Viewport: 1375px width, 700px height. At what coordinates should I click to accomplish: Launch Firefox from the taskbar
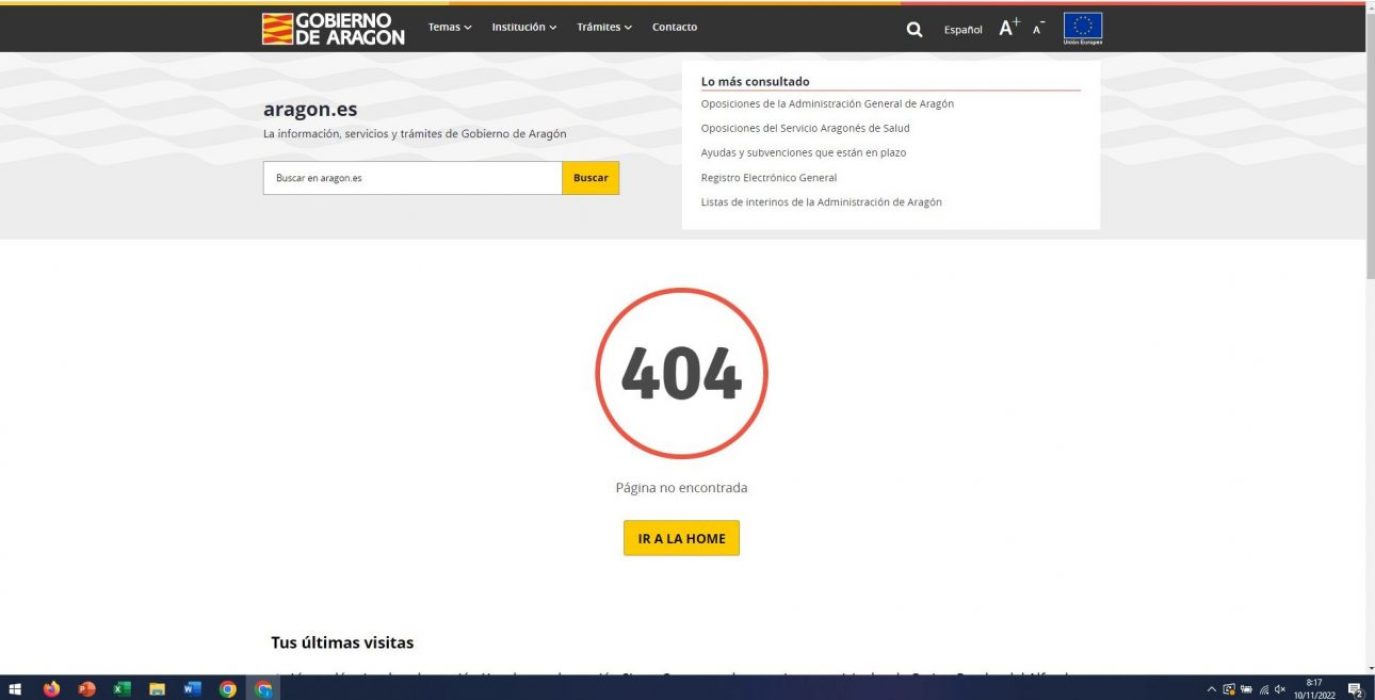tap(51, 688)
